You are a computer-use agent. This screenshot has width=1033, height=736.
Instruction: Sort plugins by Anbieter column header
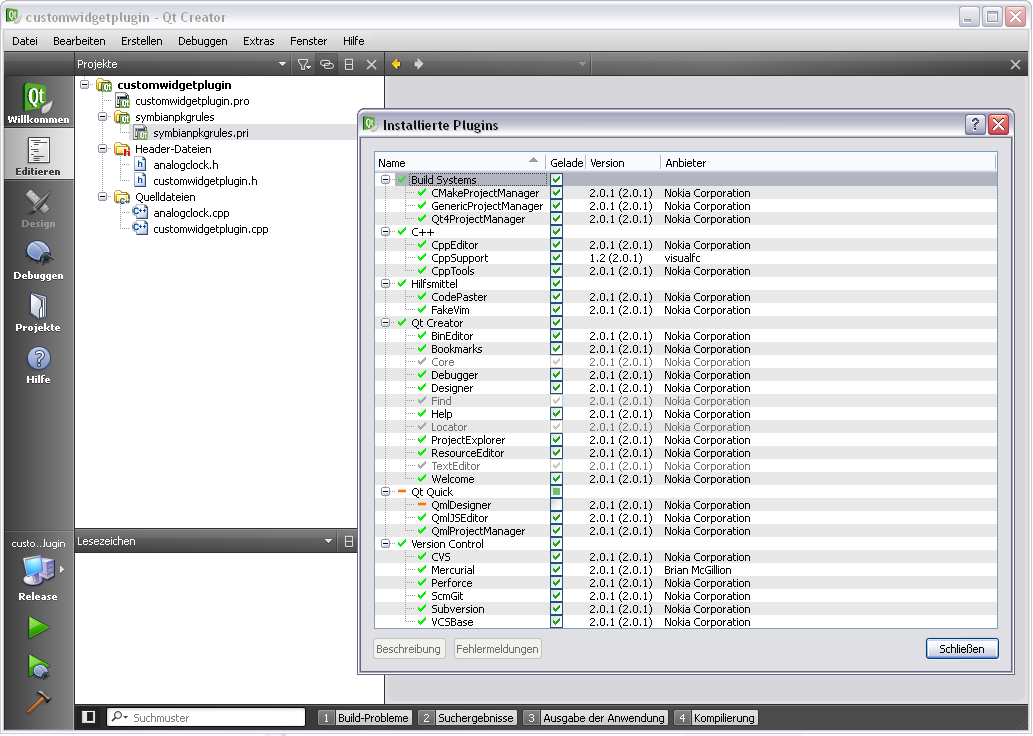coord(829,163)
